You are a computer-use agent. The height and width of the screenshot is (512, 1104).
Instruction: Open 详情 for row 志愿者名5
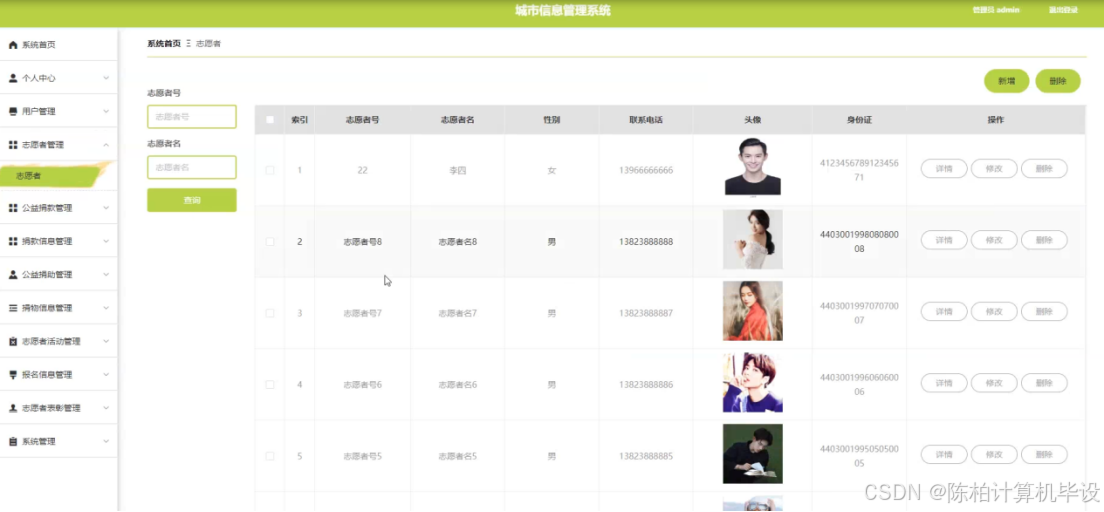(x=943, y=455)
